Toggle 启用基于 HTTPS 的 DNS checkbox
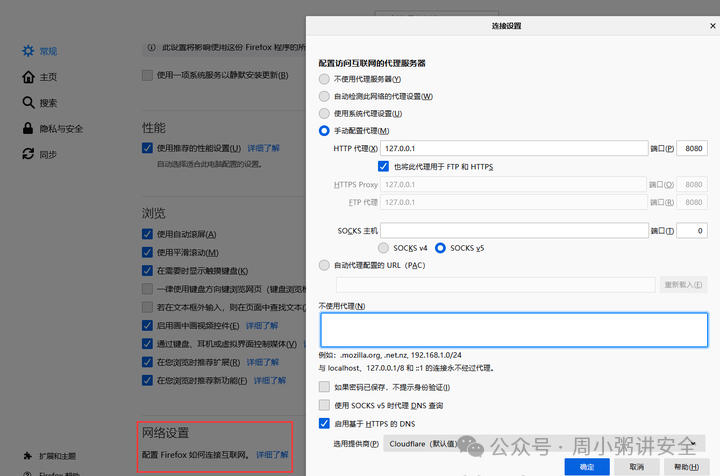720x476 pixels. pos(324,423)
